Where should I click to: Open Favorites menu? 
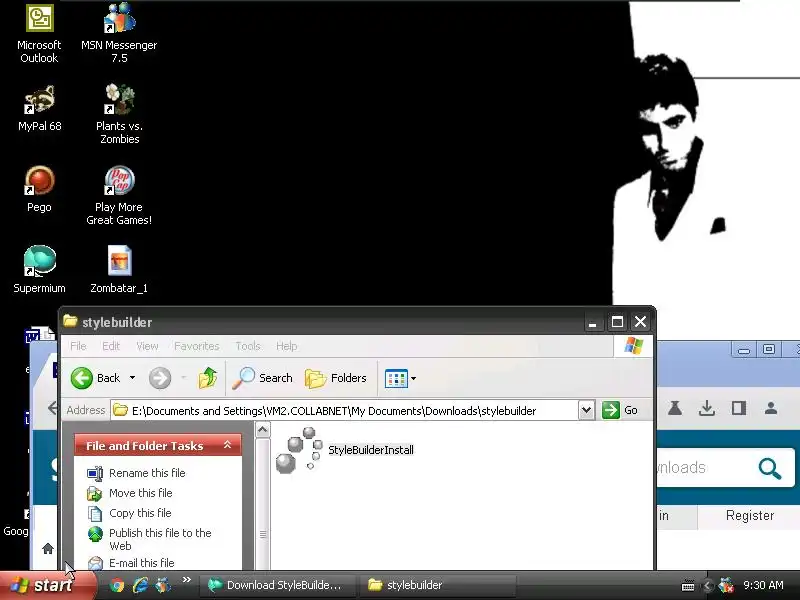[x=196, y=346]
